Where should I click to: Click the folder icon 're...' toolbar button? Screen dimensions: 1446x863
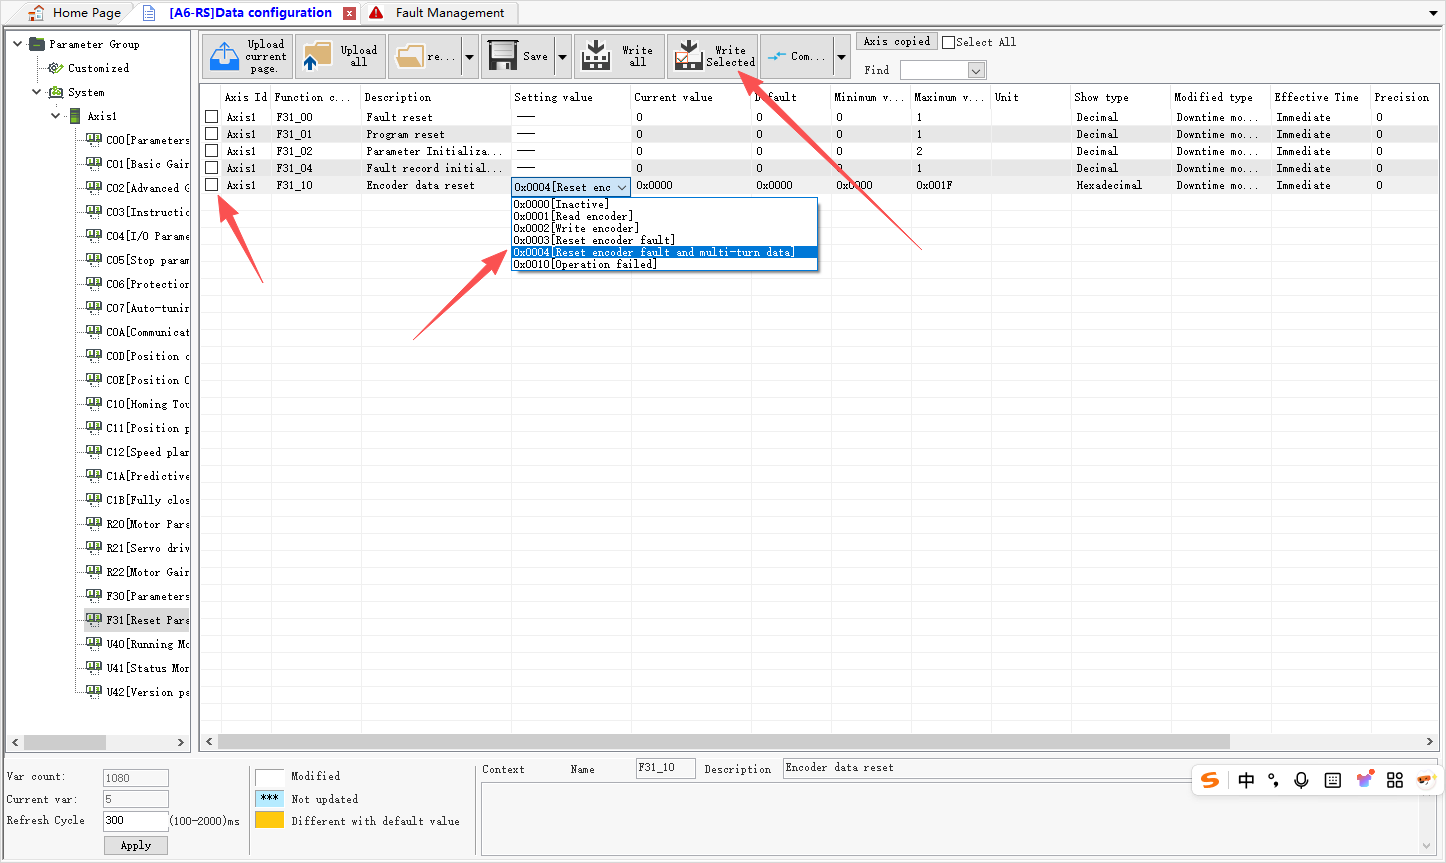click(425, 57)
